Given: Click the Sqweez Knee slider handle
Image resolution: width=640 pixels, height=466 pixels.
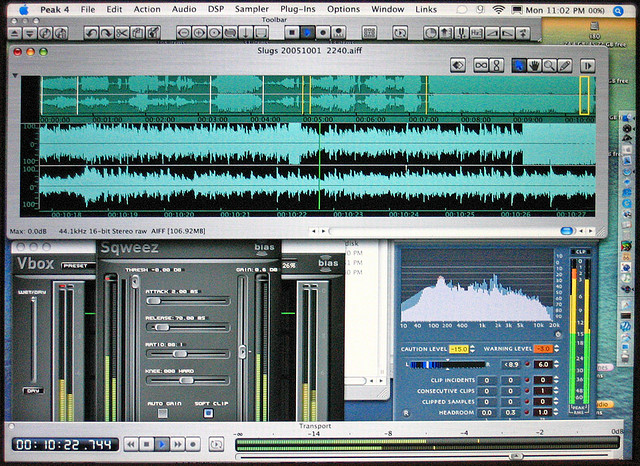Looking at the screenshot, I should (187, 380).
